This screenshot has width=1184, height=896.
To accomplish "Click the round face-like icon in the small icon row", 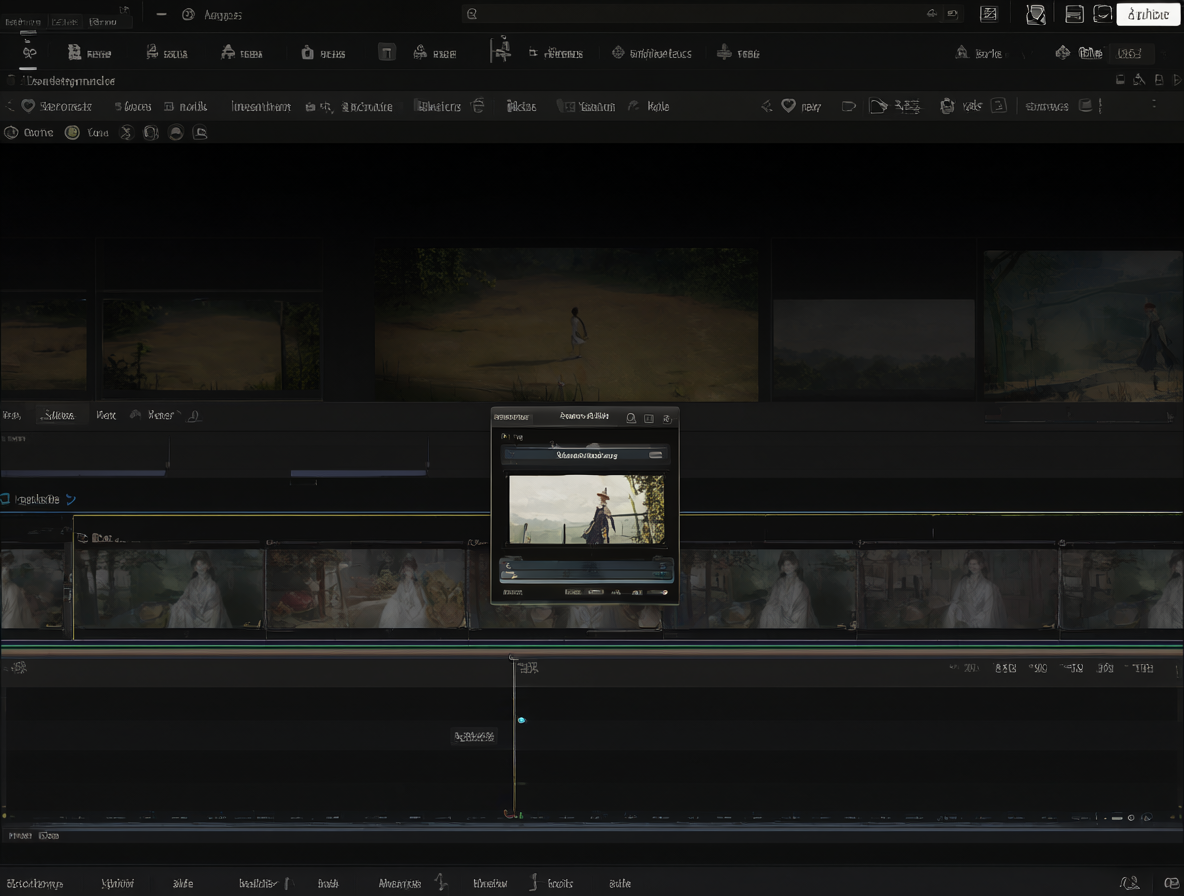I will [176, 133].
